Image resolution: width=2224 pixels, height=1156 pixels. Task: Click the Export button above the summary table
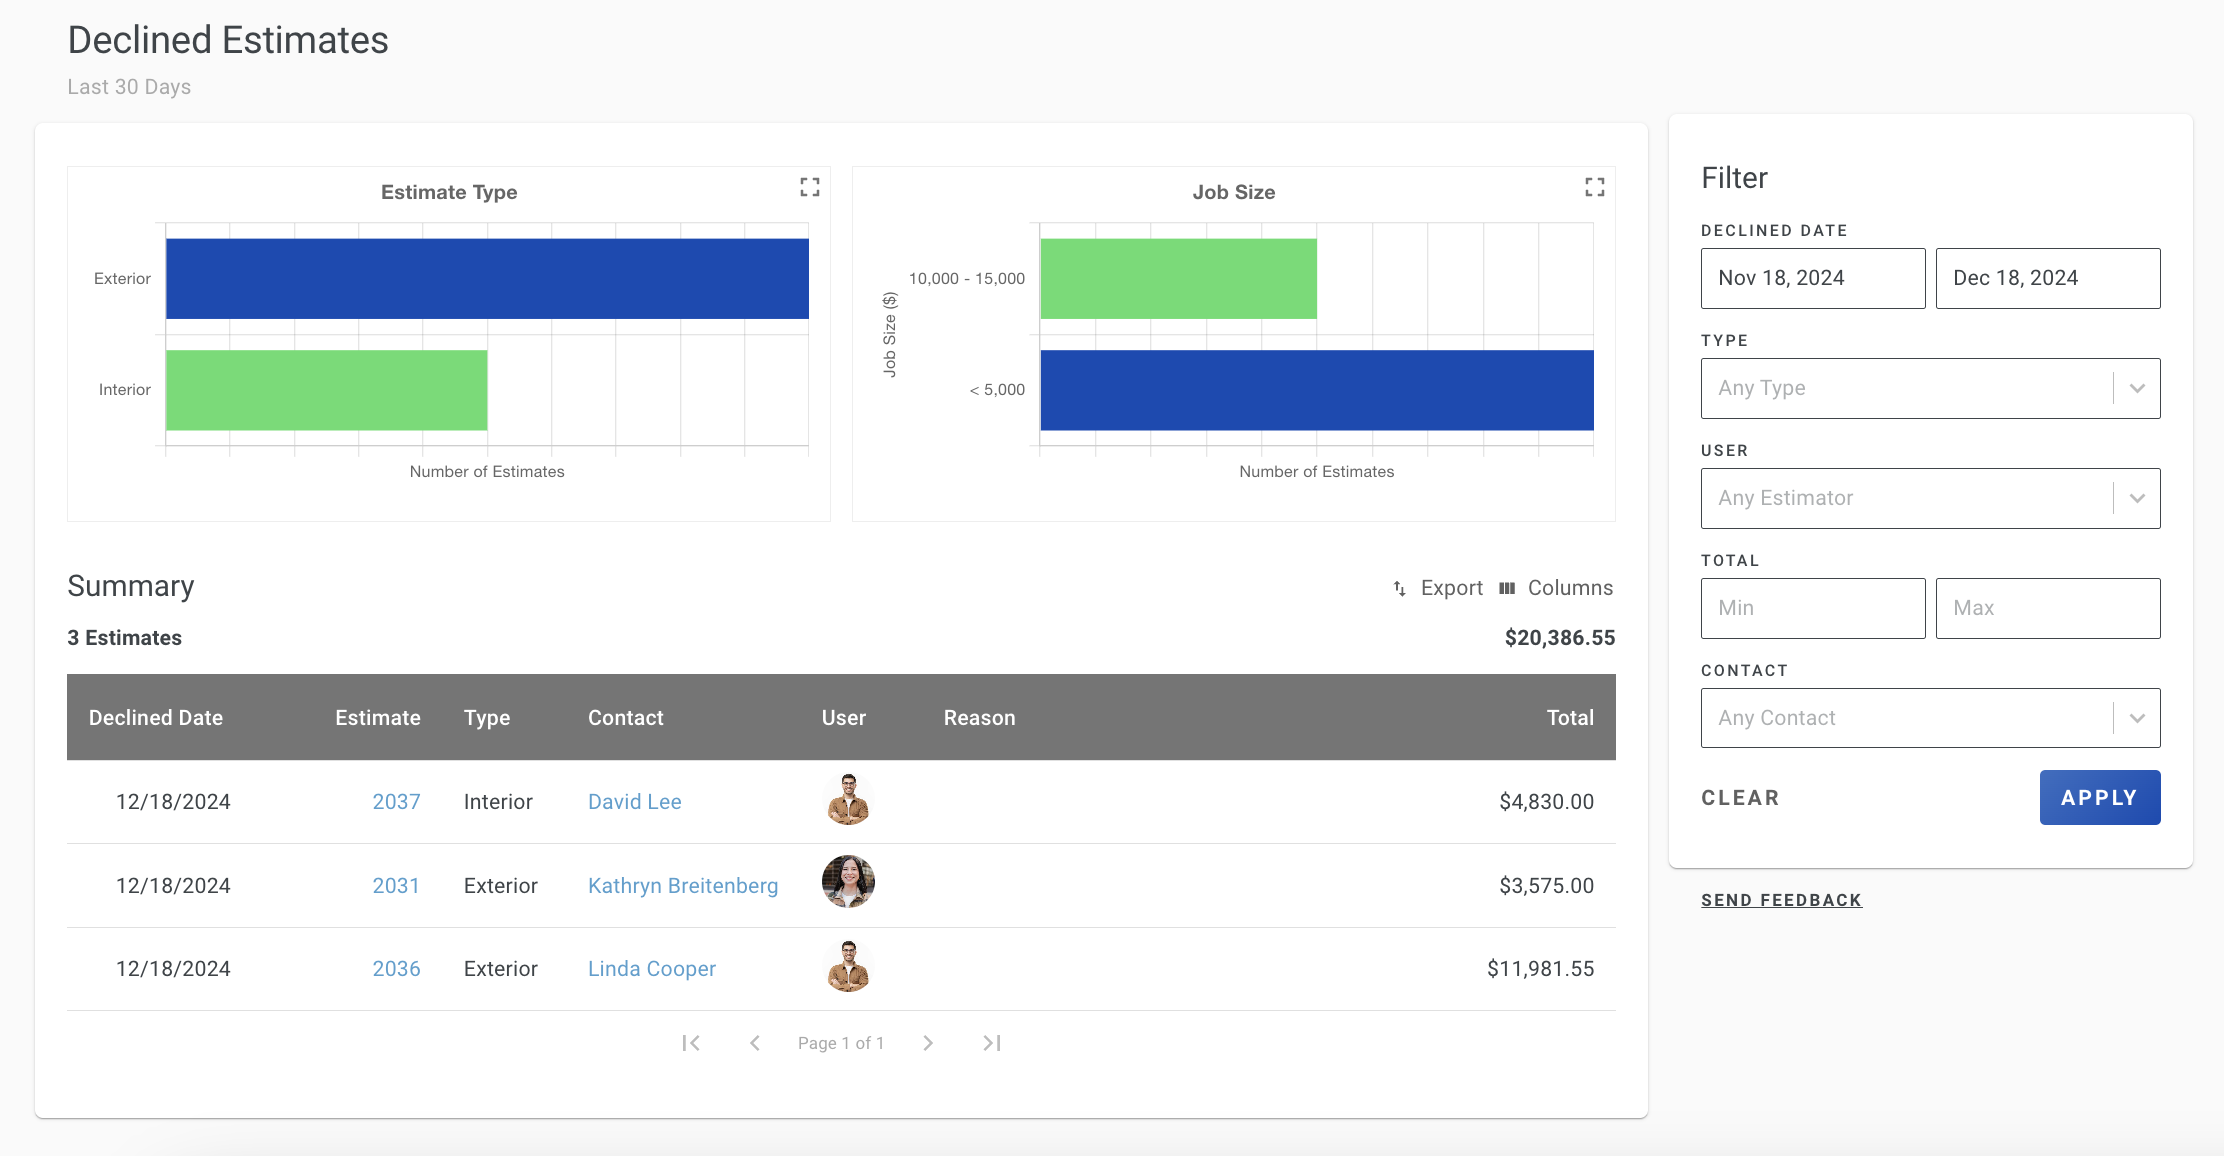click(1438, 588)
